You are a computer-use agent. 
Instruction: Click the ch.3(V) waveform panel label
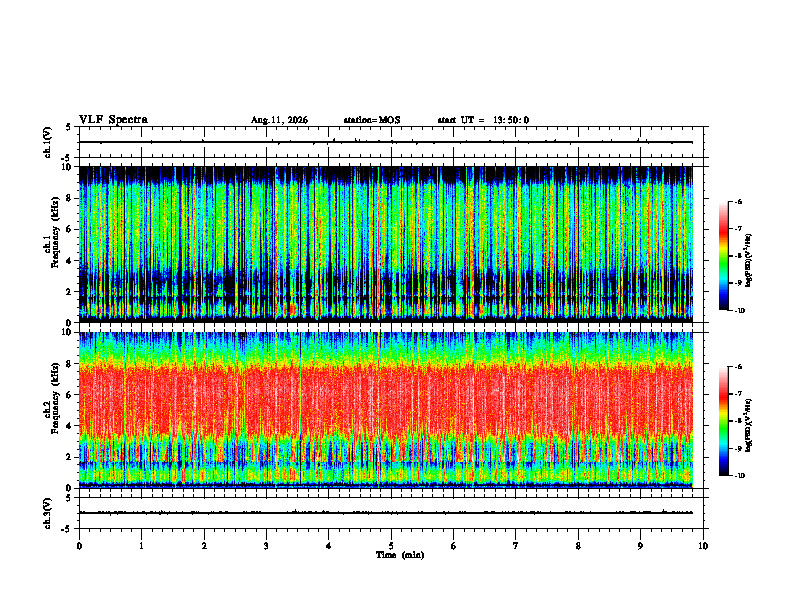47,513
